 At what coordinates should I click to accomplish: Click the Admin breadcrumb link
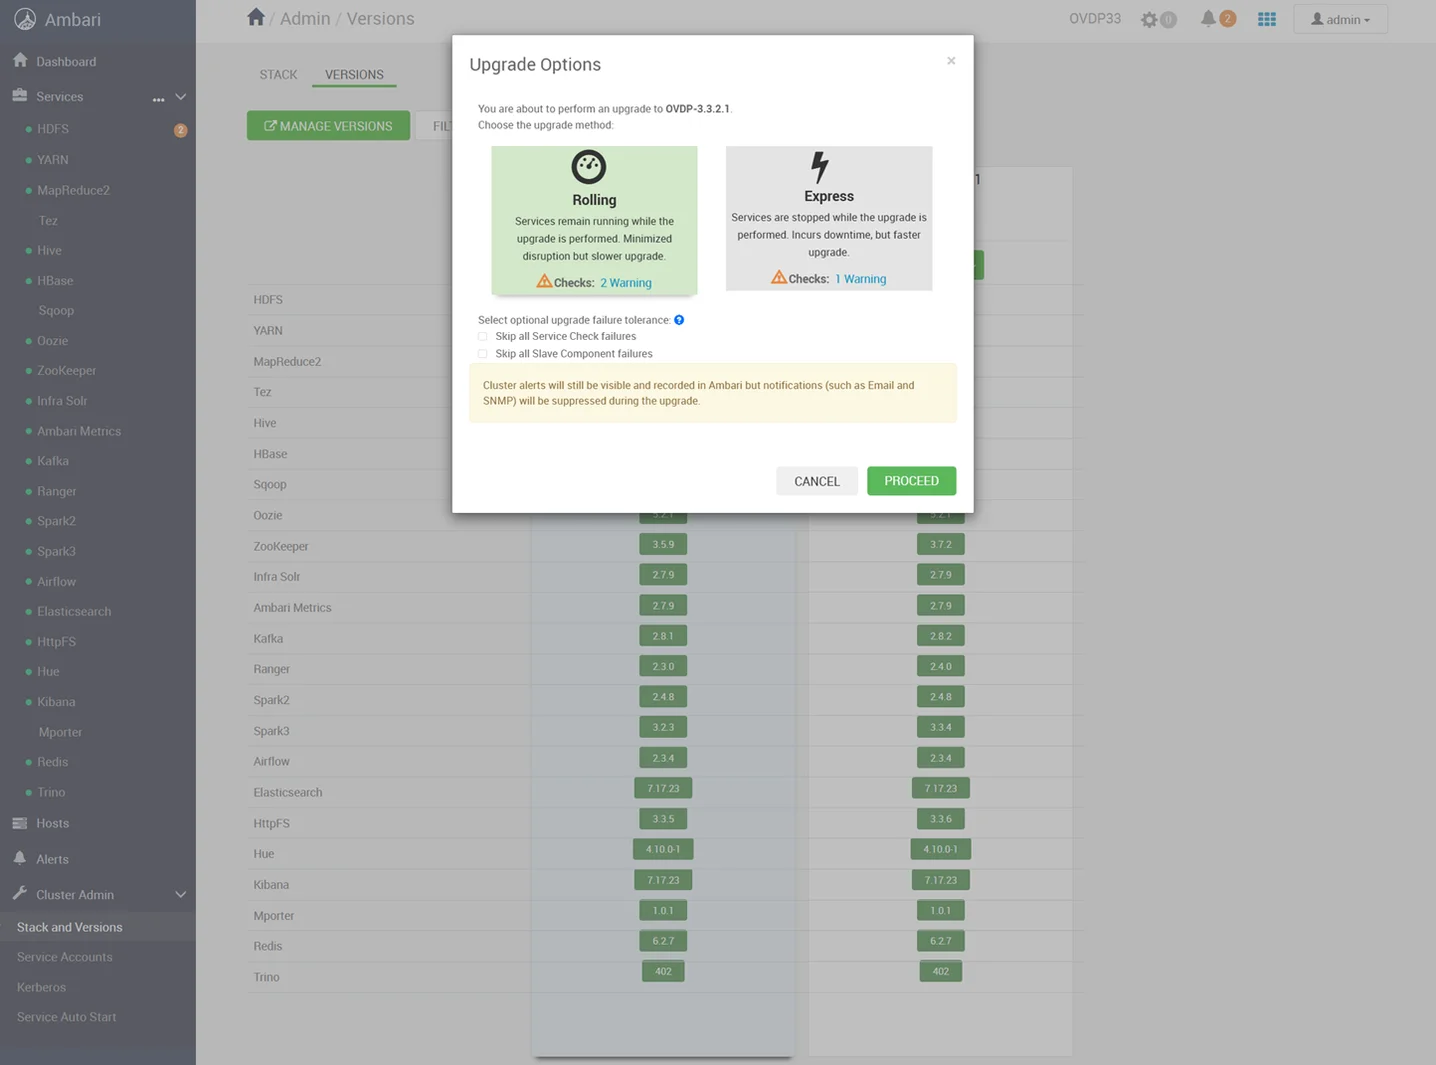[305, 19]
